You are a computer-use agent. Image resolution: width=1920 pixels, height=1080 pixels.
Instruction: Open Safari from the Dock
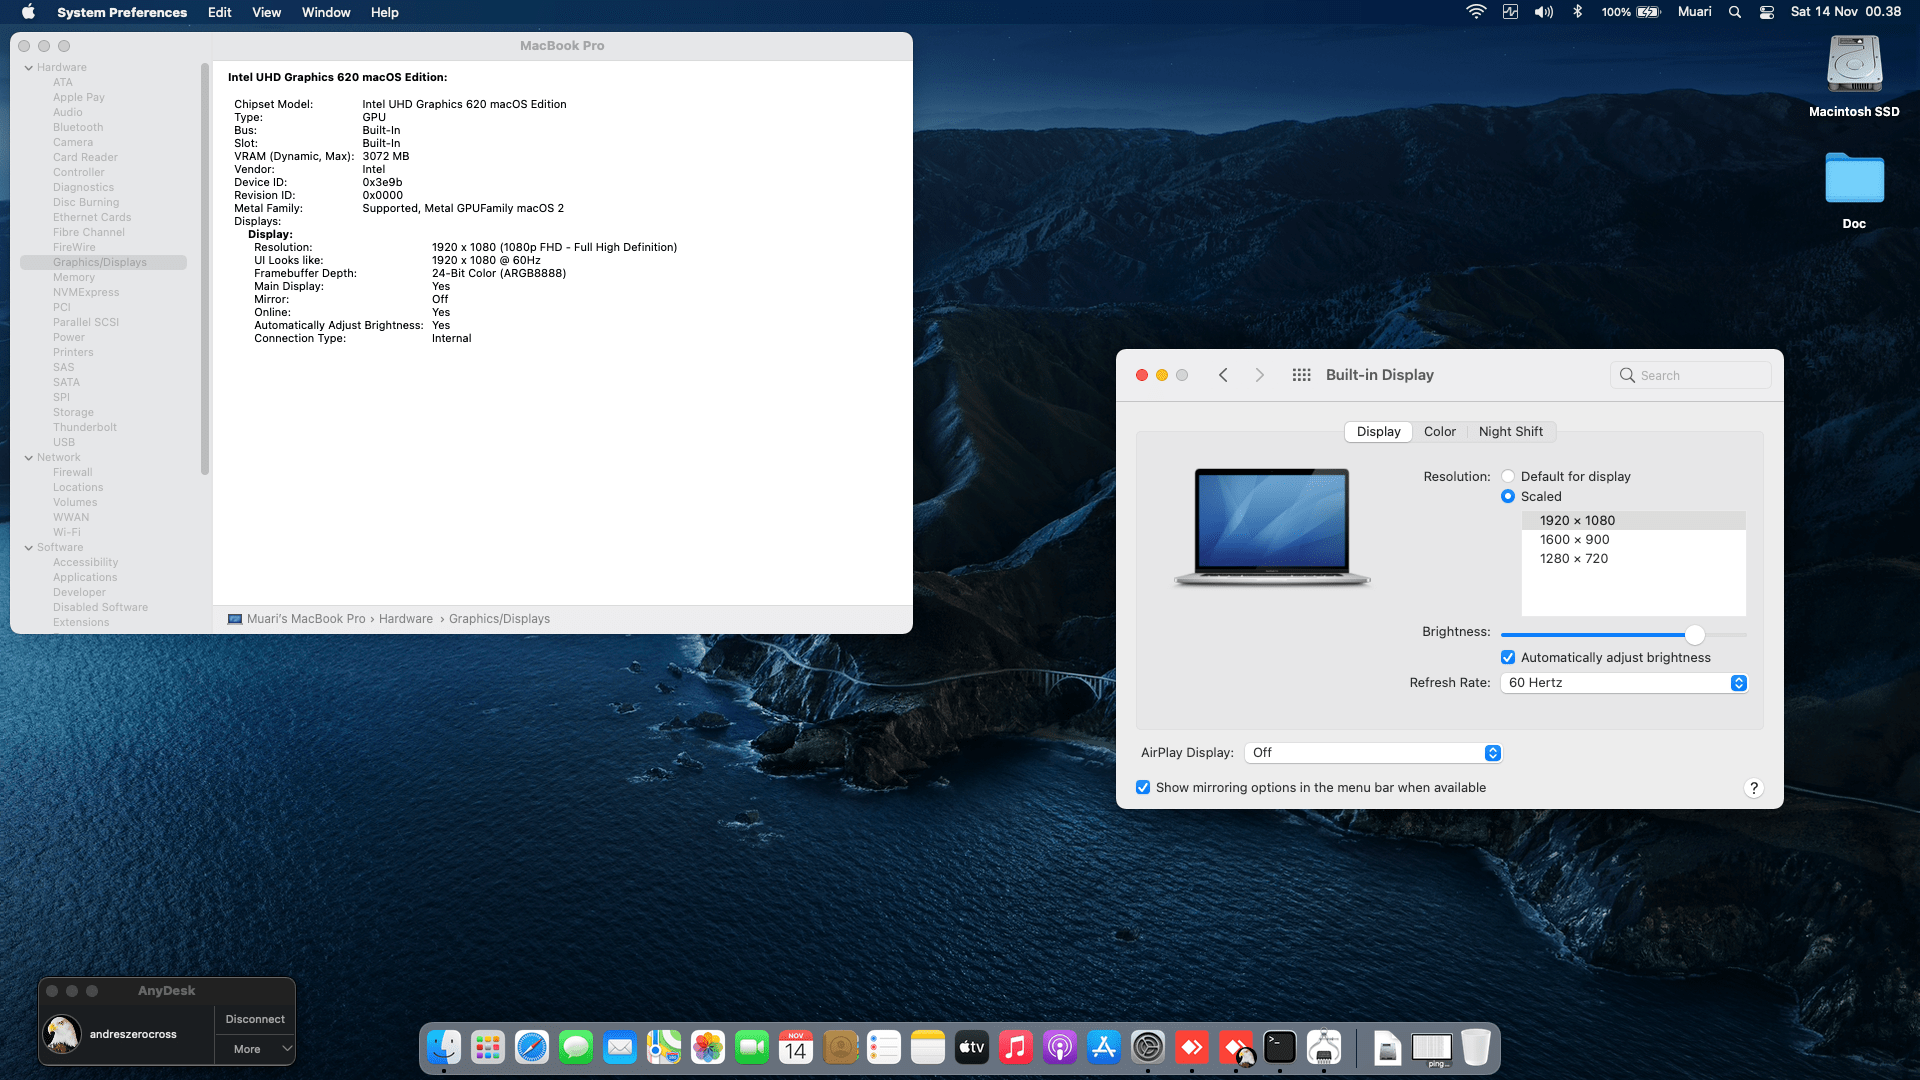532,1048
